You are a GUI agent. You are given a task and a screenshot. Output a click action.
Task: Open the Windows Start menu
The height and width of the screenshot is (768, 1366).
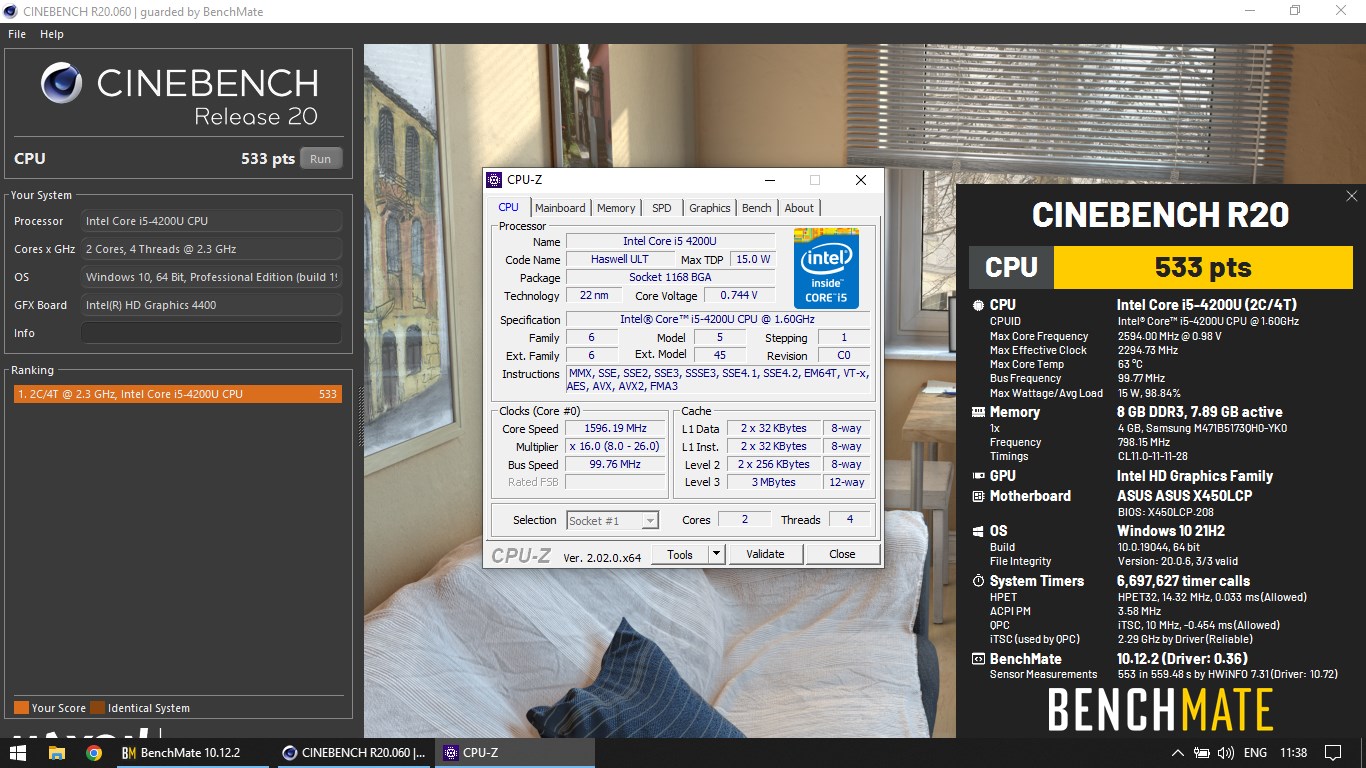coord(18,753)
